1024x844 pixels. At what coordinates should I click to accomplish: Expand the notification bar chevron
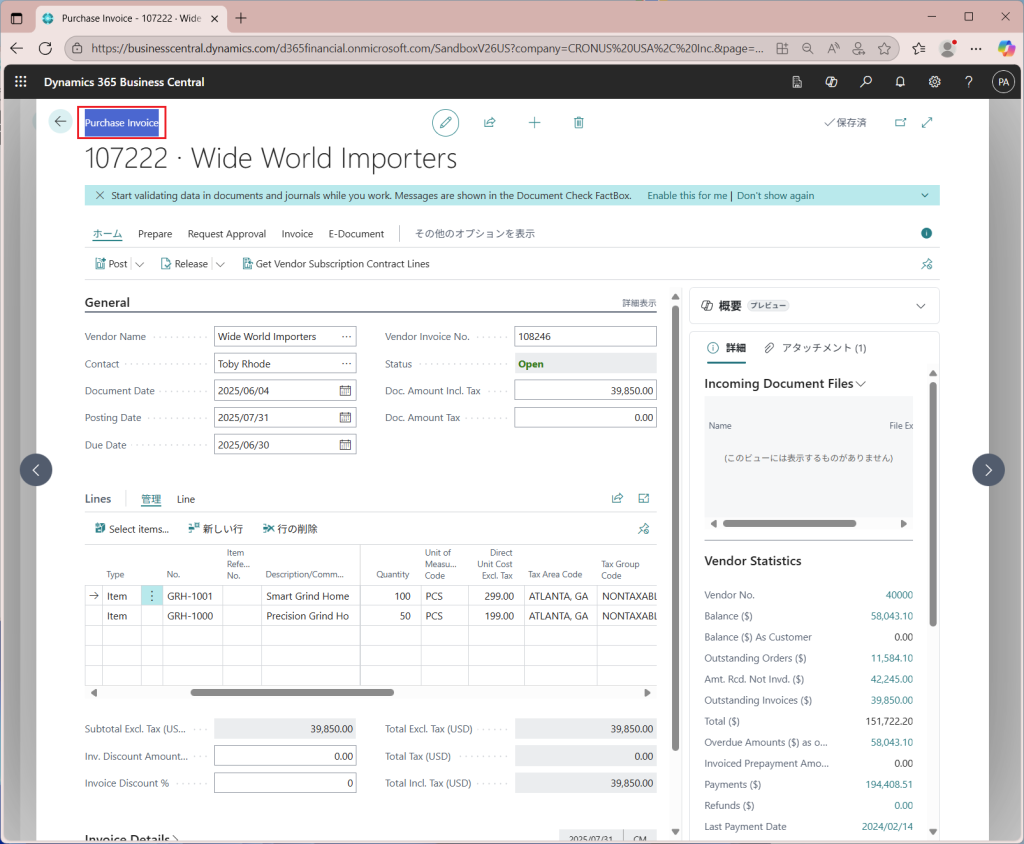click(x=925, y=195)
